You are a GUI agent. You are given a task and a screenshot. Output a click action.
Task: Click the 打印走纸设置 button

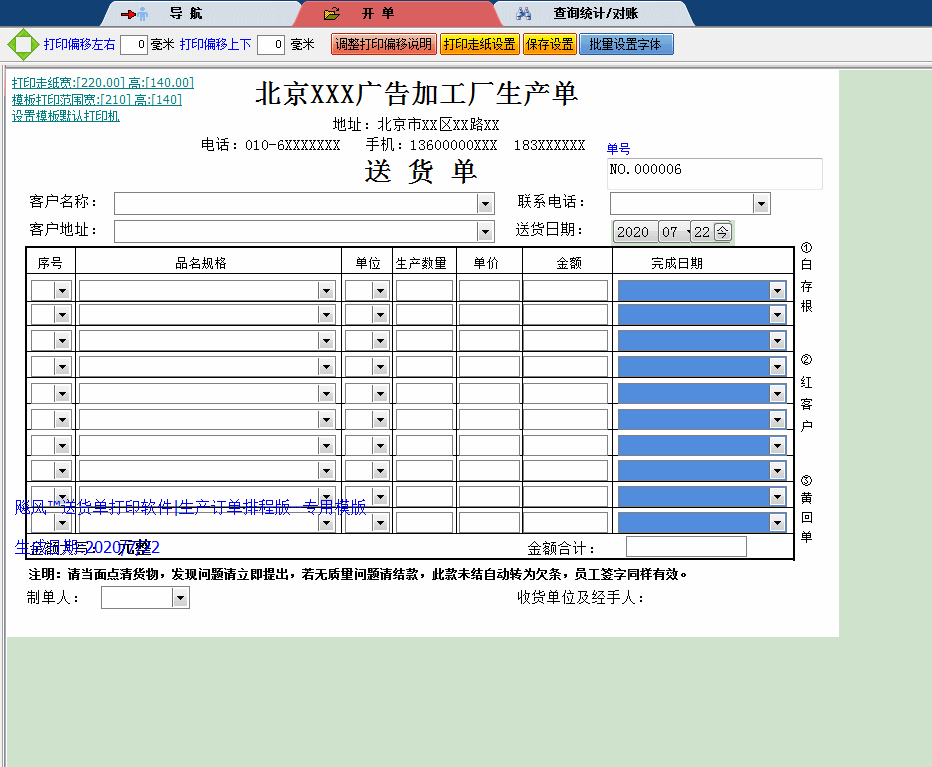coord(479,44)
